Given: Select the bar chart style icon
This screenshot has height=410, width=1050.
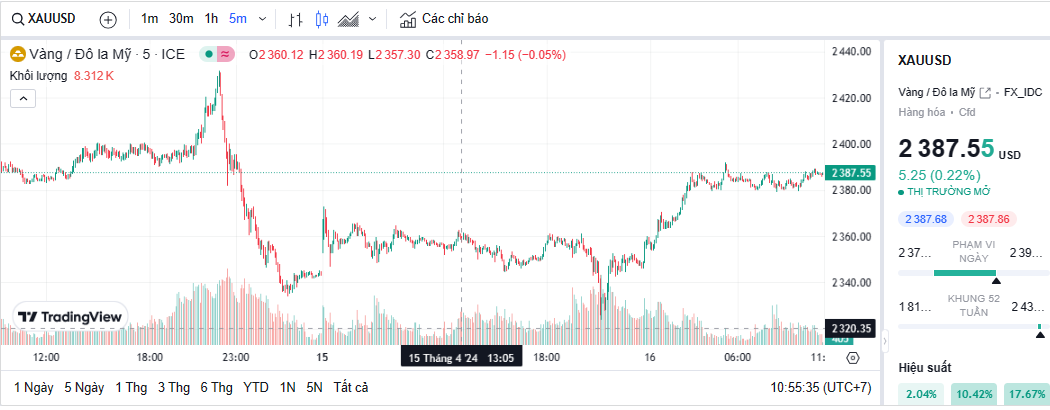Looking at the screenshot, I should point(295,19).
